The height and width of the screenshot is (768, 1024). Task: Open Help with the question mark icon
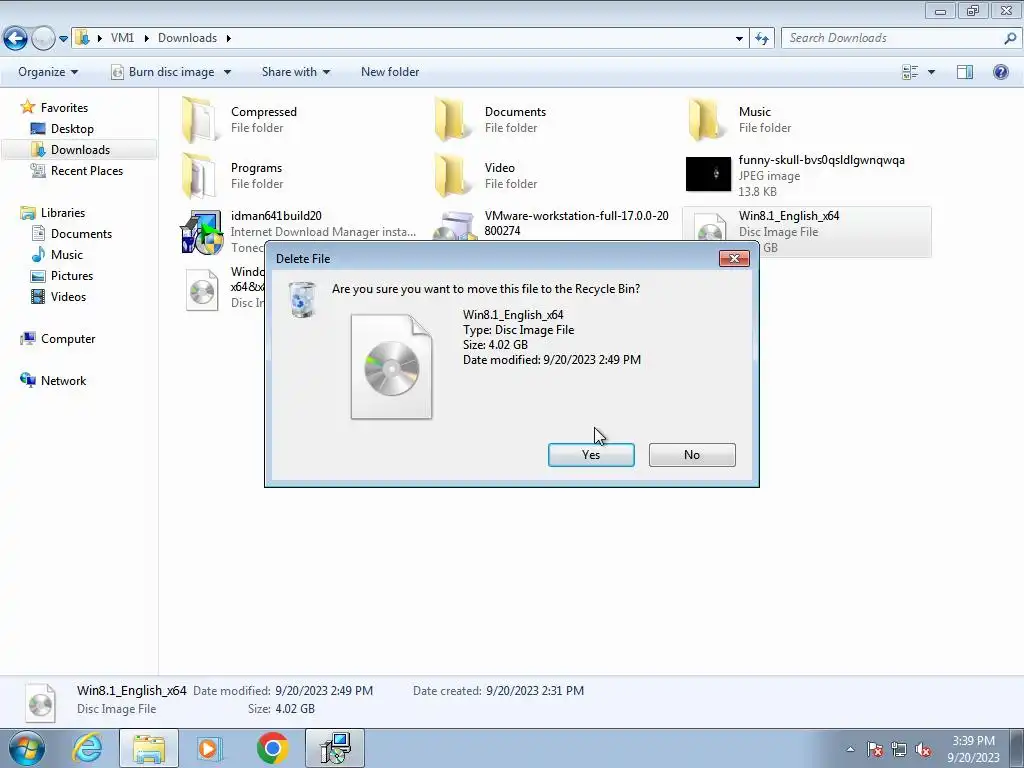point(1000,72)
